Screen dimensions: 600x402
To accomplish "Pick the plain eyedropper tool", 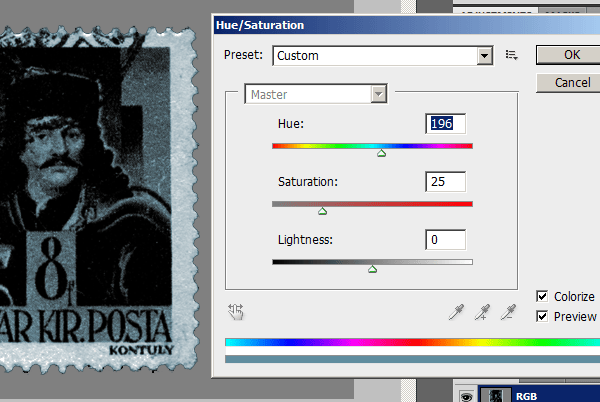I will (x=456, y=312).
